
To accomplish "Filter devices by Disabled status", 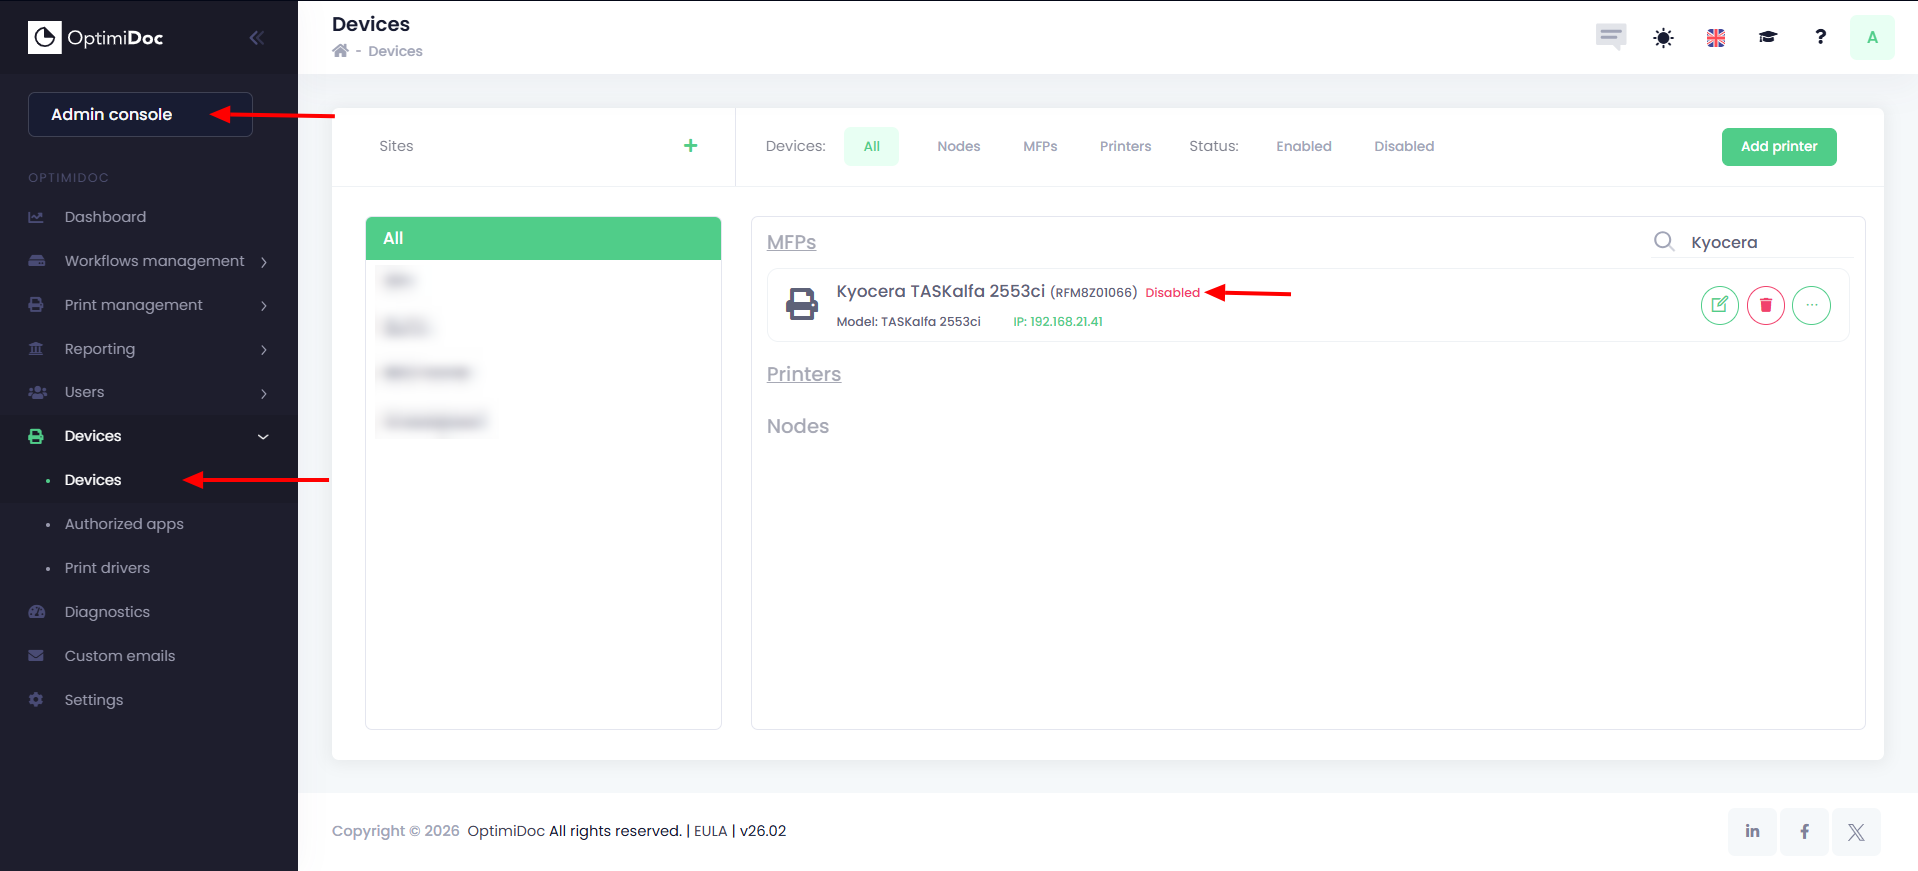I will (x=1403, y=146).
